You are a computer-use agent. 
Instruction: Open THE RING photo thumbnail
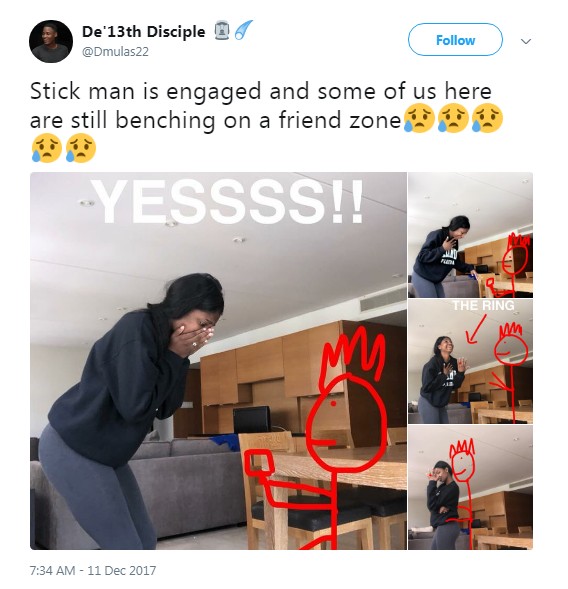point(470,361)
